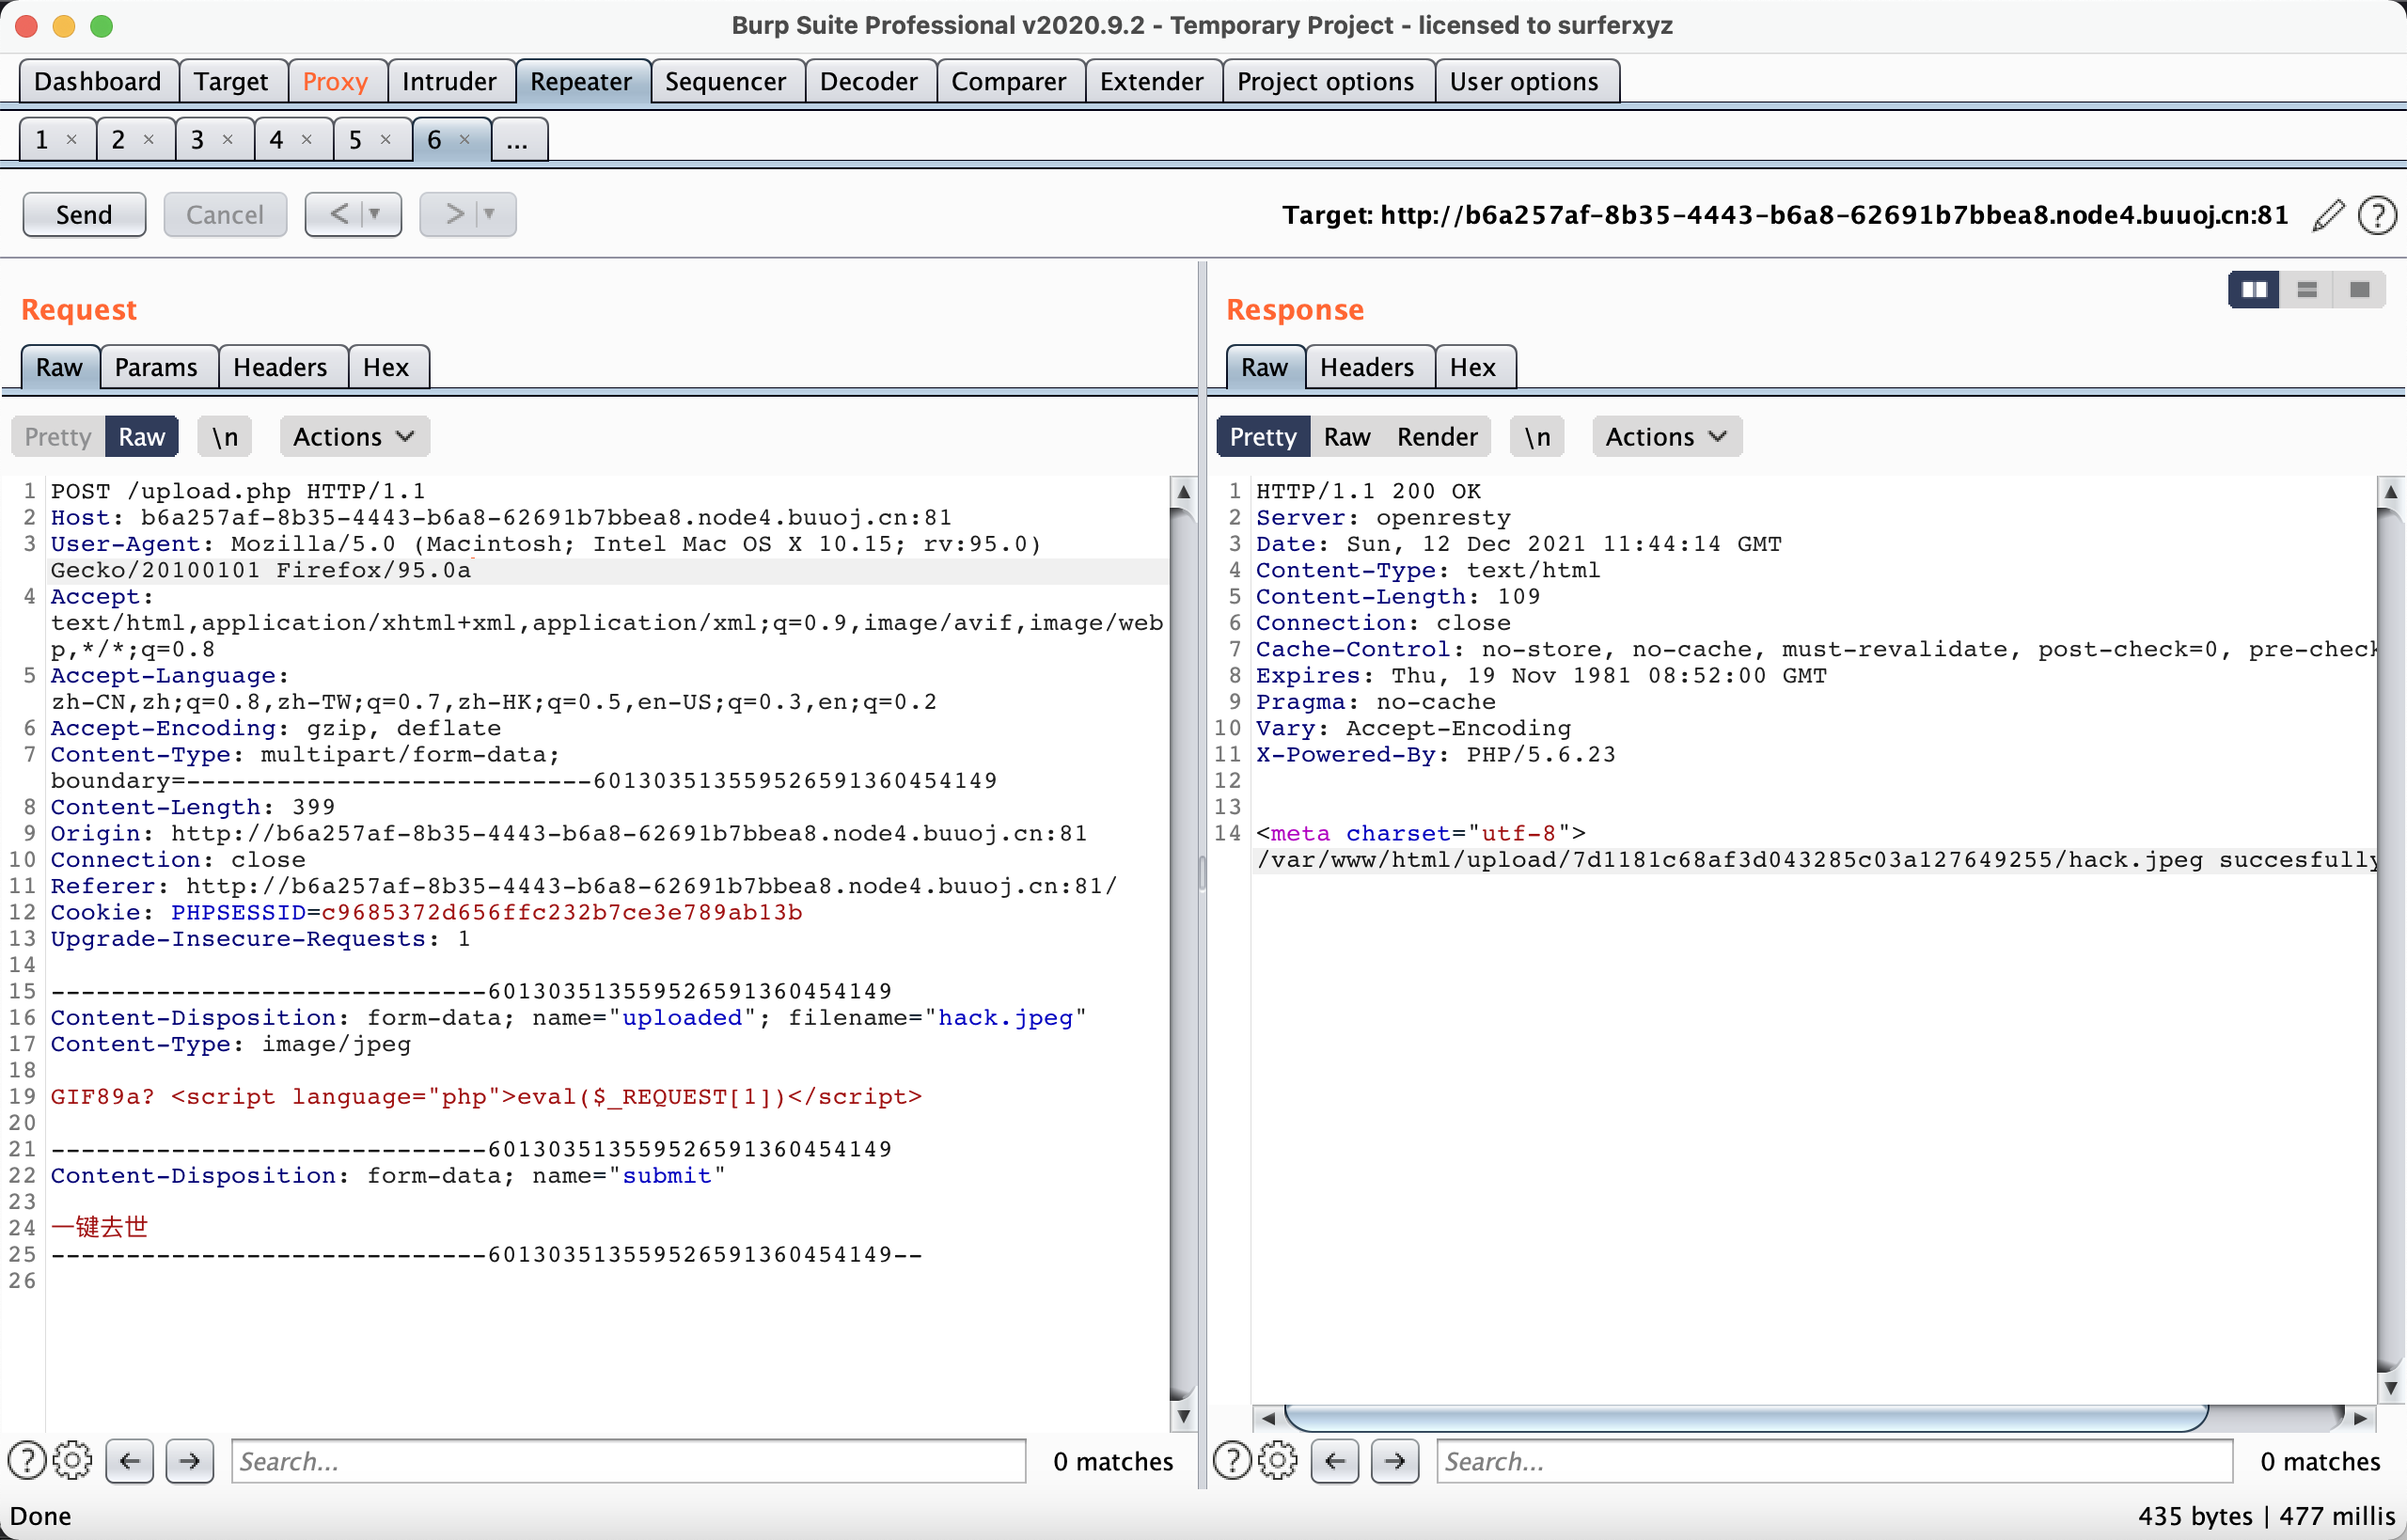Screen dimensions: 2407x1540
Task: Click response search next match arrow
Action: click(1395, 1461)
